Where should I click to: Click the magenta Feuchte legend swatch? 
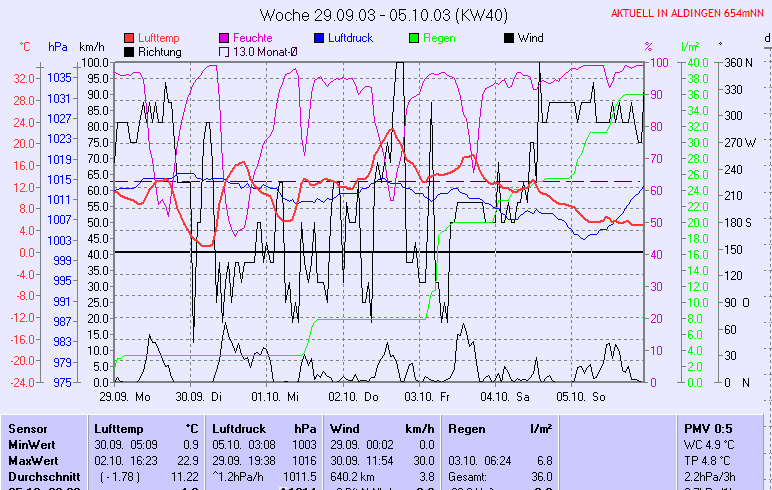pyautogui.click(x=224, y=38)
